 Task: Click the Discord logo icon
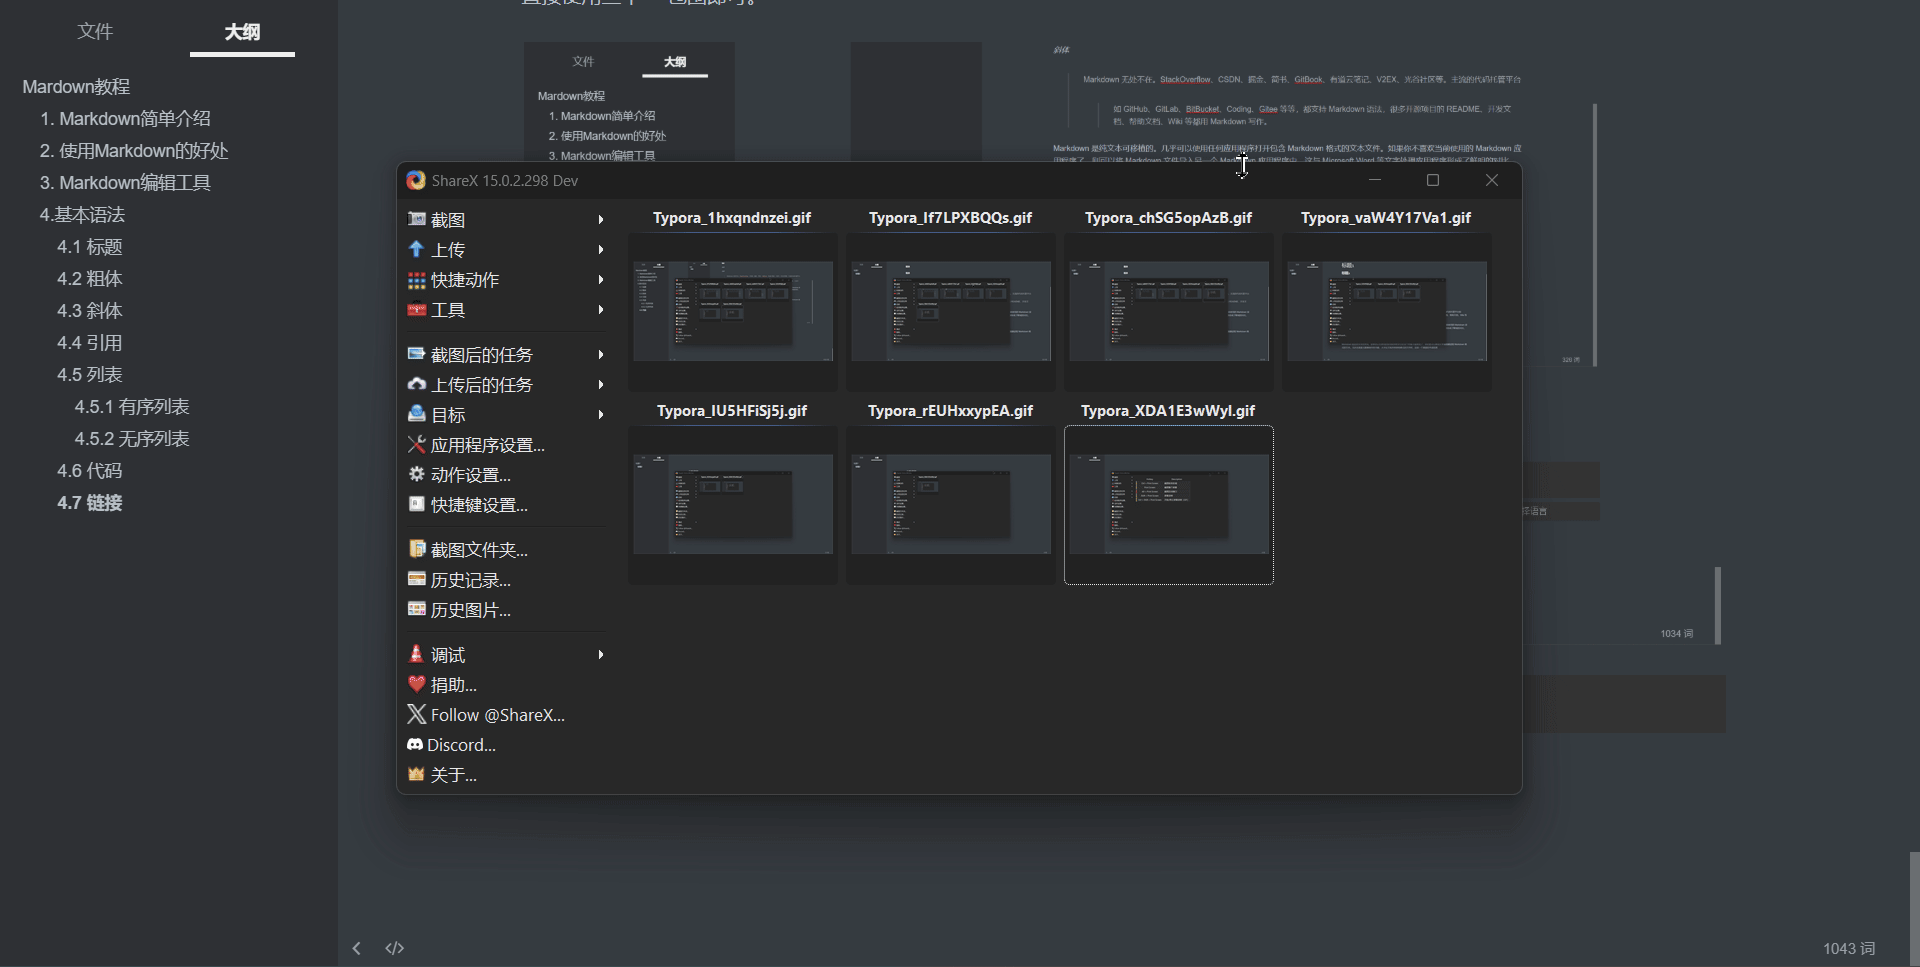[x=415, y=744]
